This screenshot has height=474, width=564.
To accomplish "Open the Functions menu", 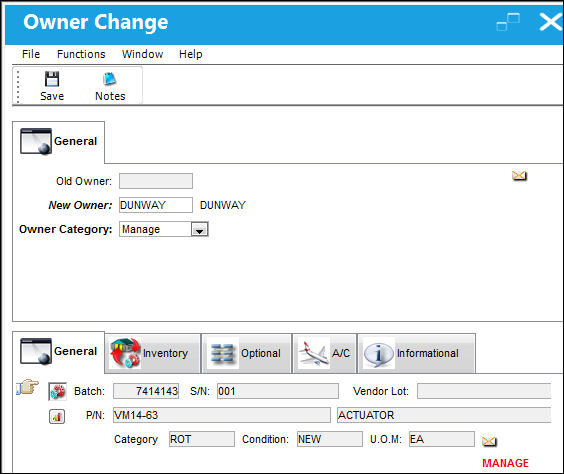I will [x=81, y=54].
